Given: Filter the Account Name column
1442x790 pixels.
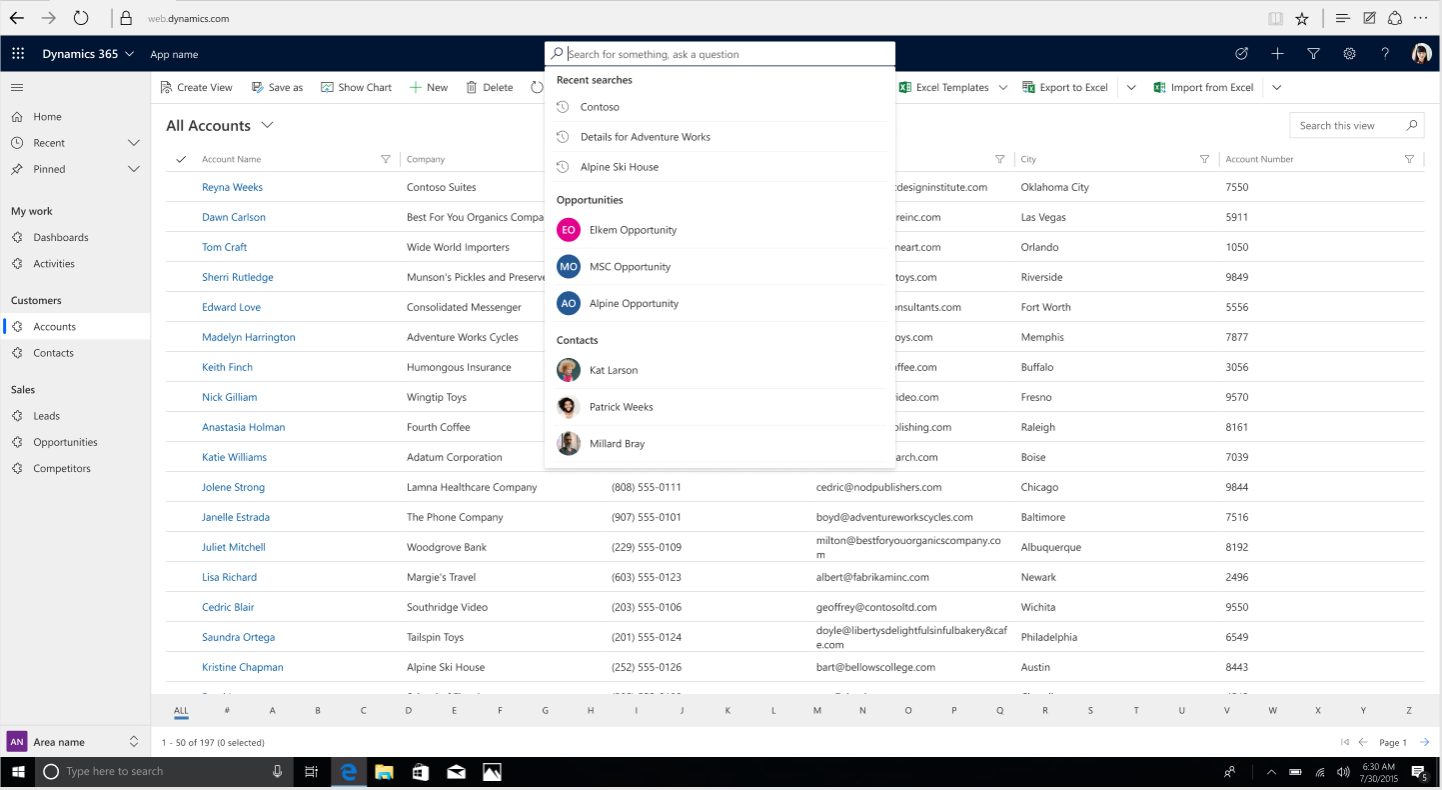Looking at the screenshot, I should tap(386, 159).
